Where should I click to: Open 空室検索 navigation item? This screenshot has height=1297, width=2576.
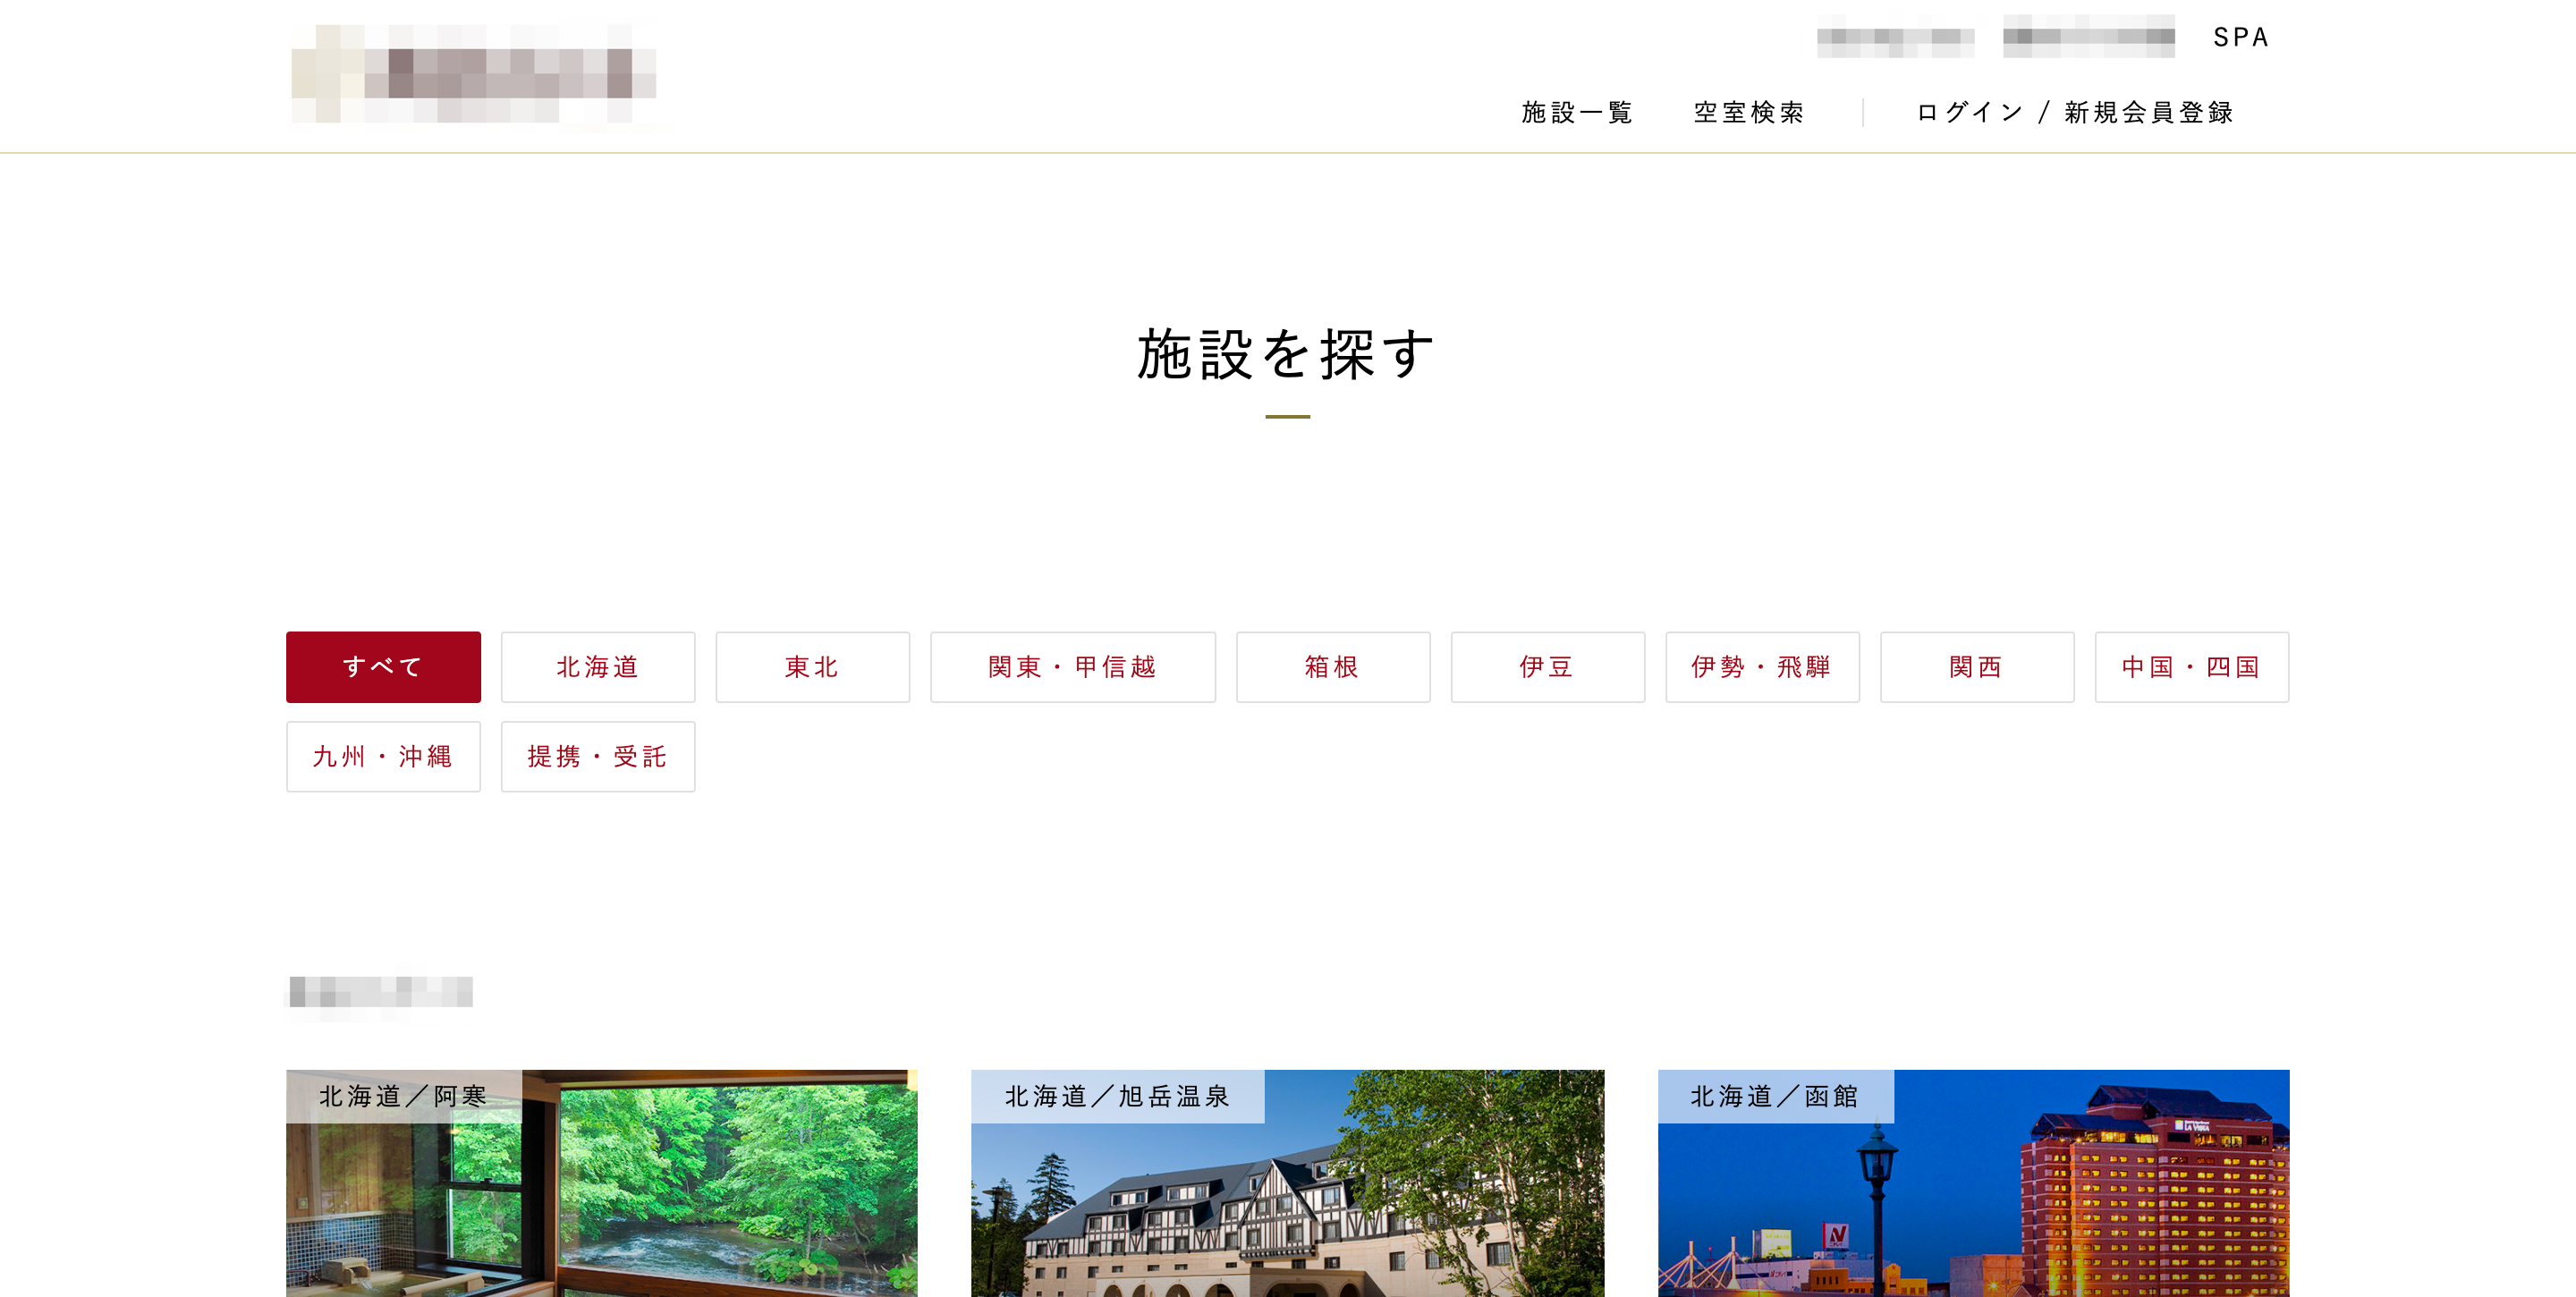tap(1749, 112)
